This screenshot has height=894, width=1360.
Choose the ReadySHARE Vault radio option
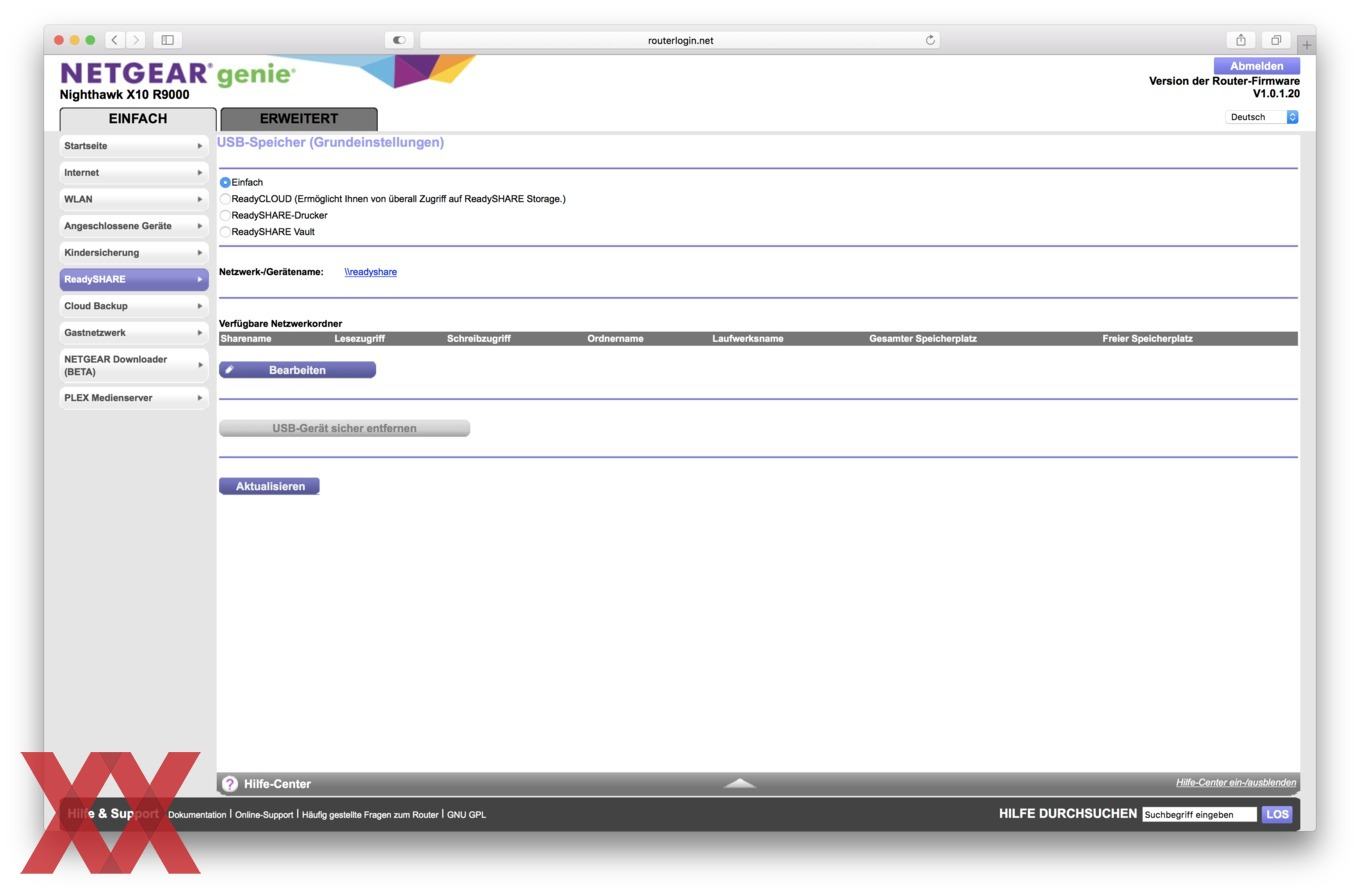225,232
